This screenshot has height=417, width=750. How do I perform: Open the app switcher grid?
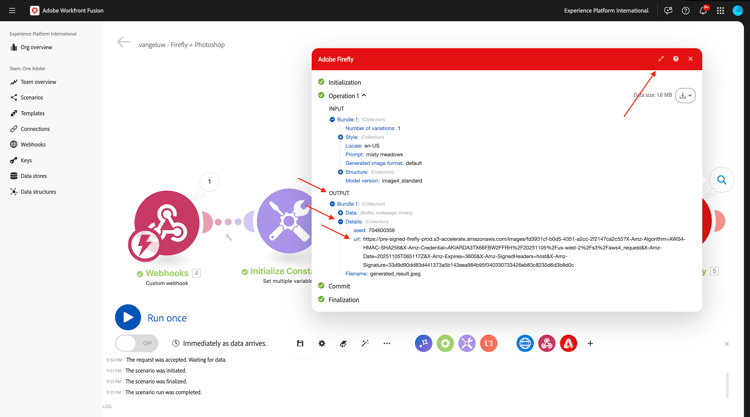tap(720, 11)
